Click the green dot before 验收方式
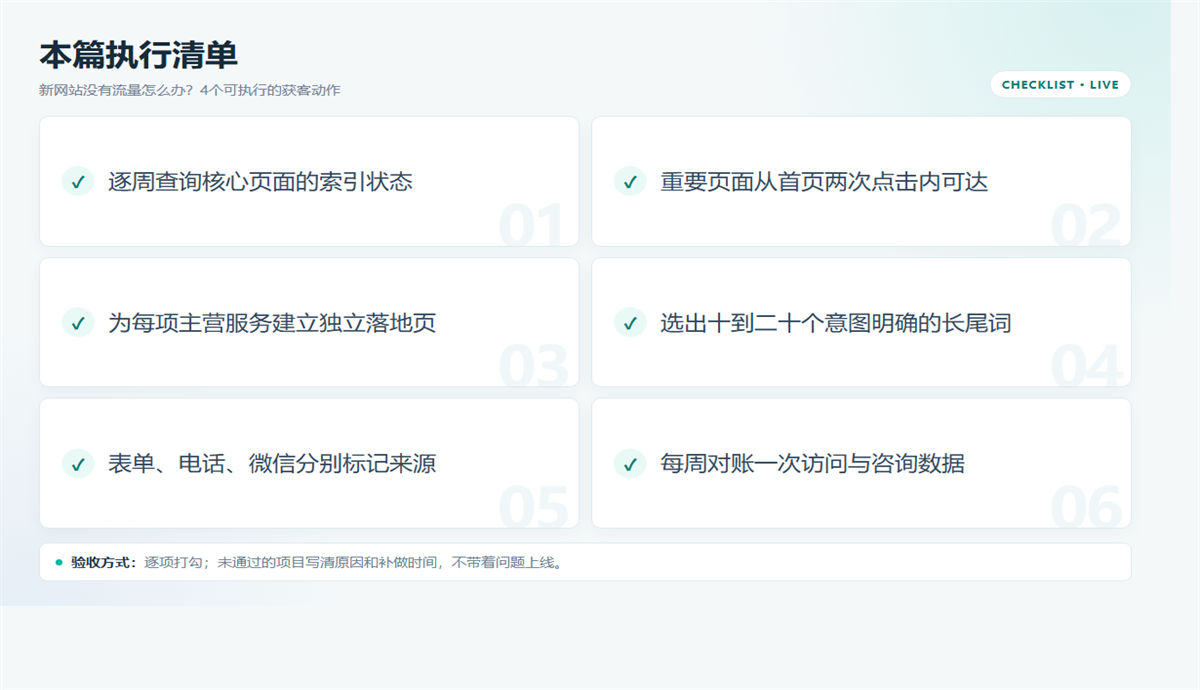This screenshot has height=690, width=1200. pyautogui.click(x=59, y=562)
